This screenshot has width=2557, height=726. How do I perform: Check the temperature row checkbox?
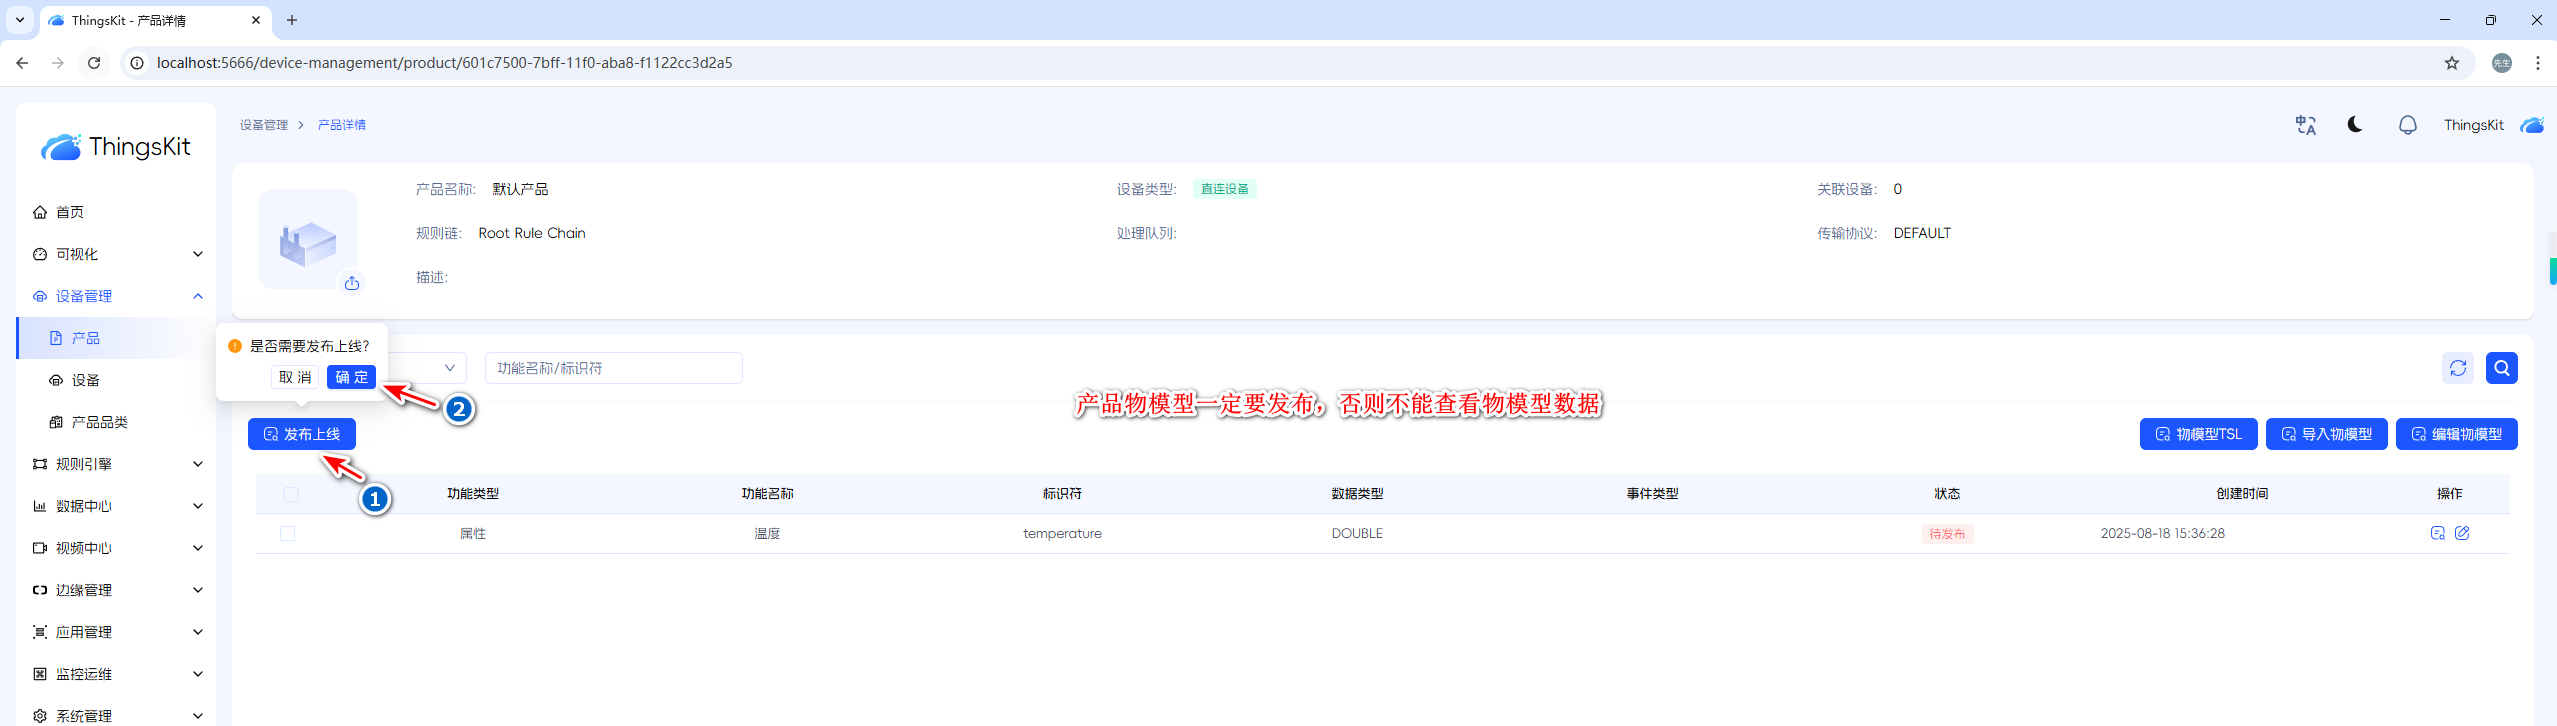[x=288, y=534]
